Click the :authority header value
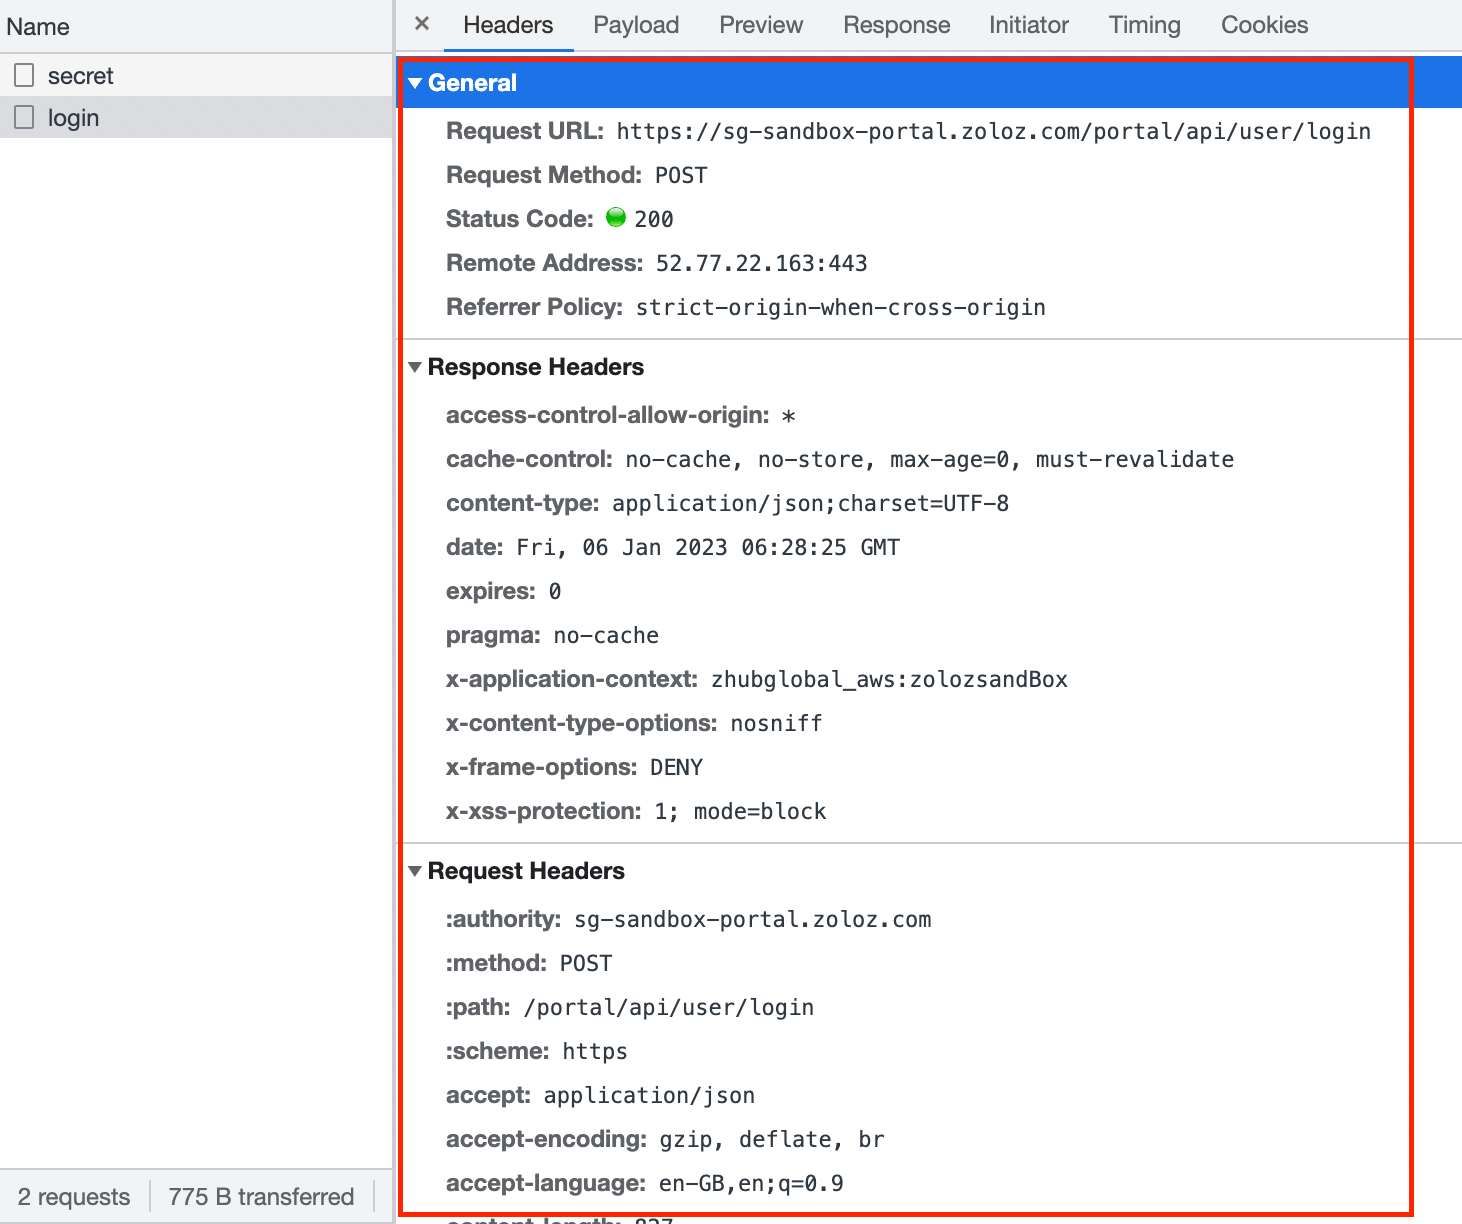 coord(752,919)
